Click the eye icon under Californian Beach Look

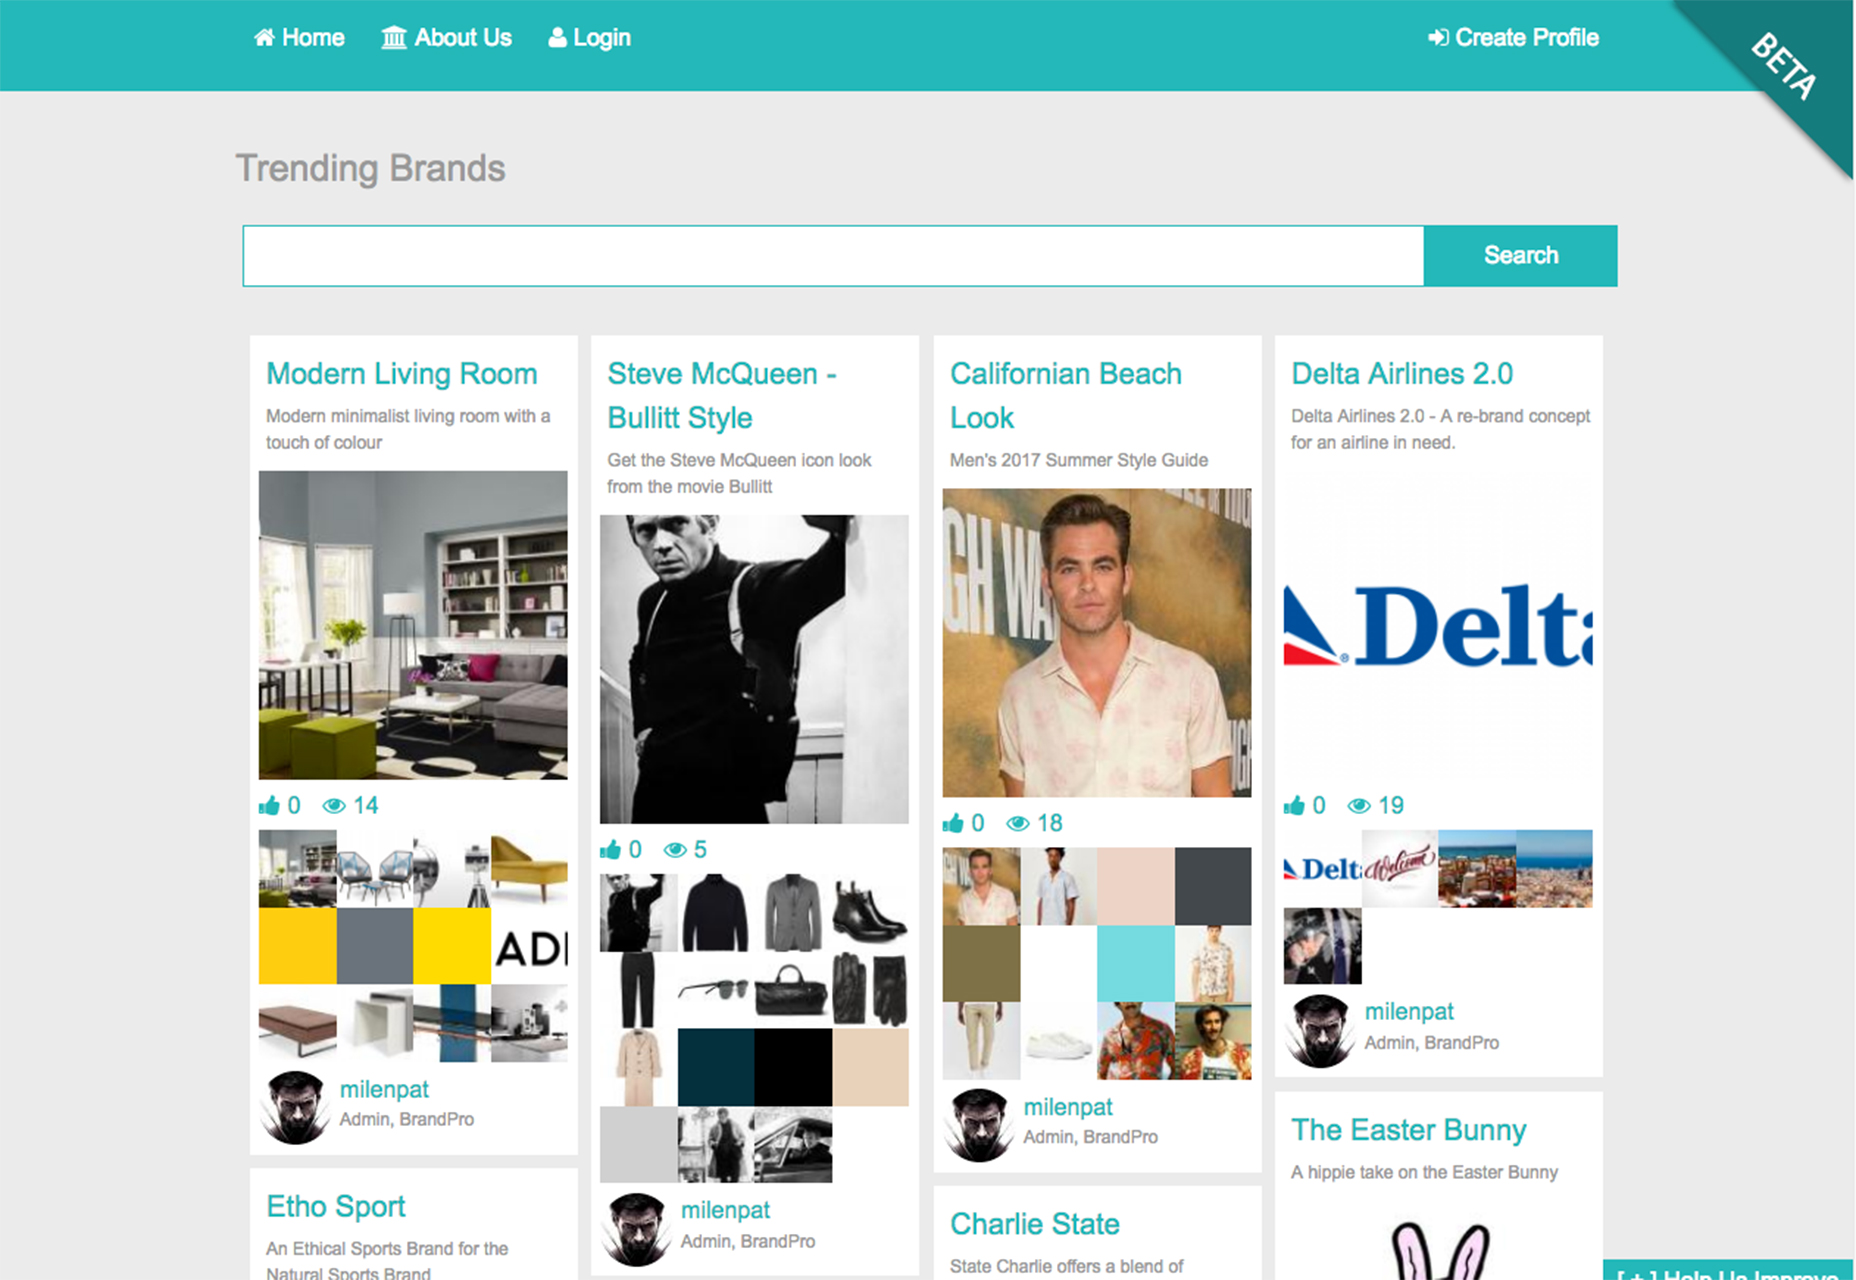1017,824
